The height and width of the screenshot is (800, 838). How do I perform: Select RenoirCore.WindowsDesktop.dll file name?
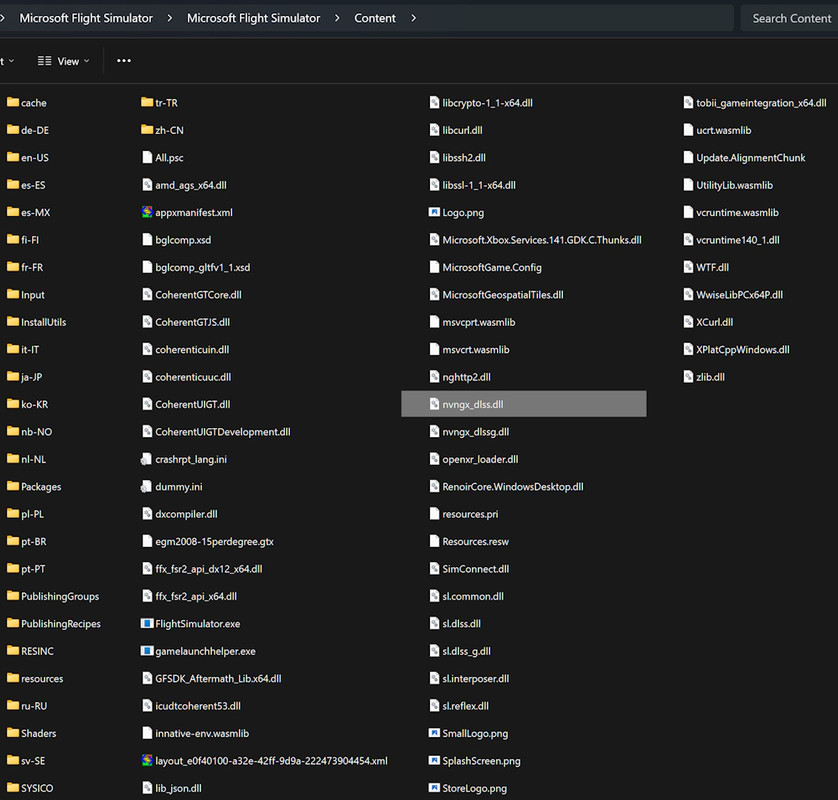click(x=513, y=486)
